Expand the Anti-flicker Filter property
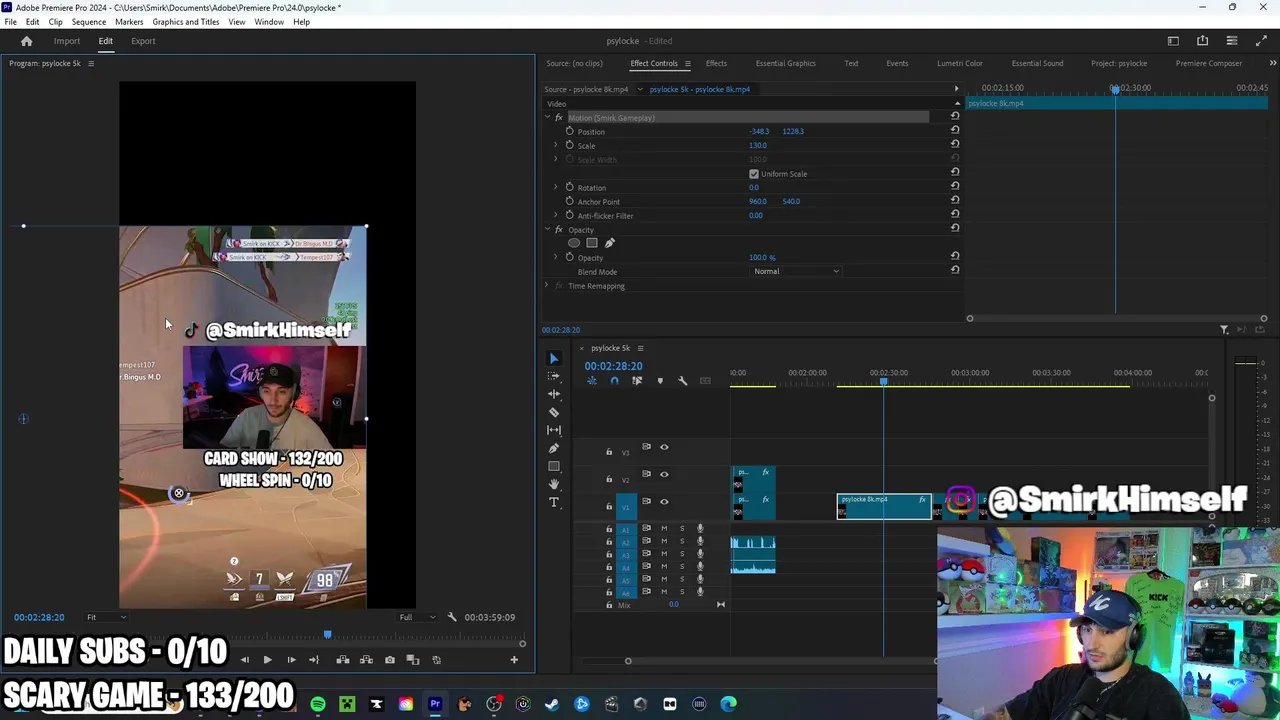This screenshot has width=1280, height=720. coord(556,215)
